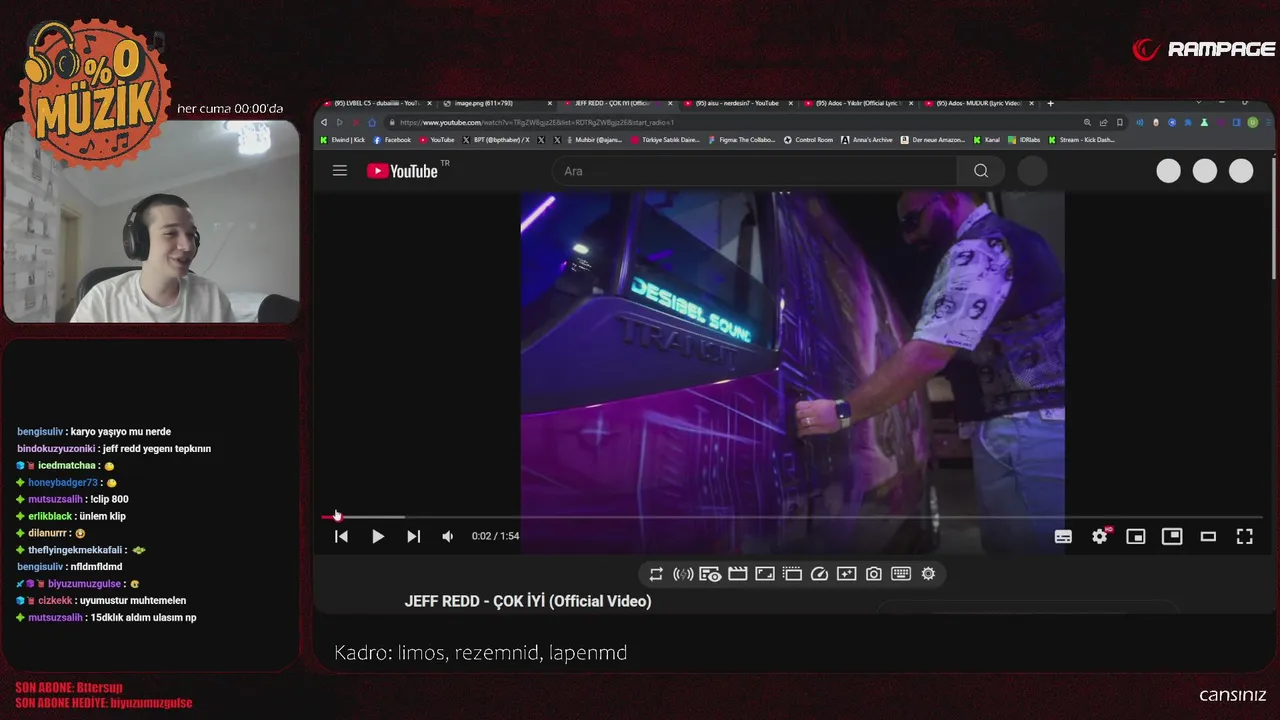Open the Anna's Archive bookmark
The image size is (1280, 720).
[x=866, y=140]
